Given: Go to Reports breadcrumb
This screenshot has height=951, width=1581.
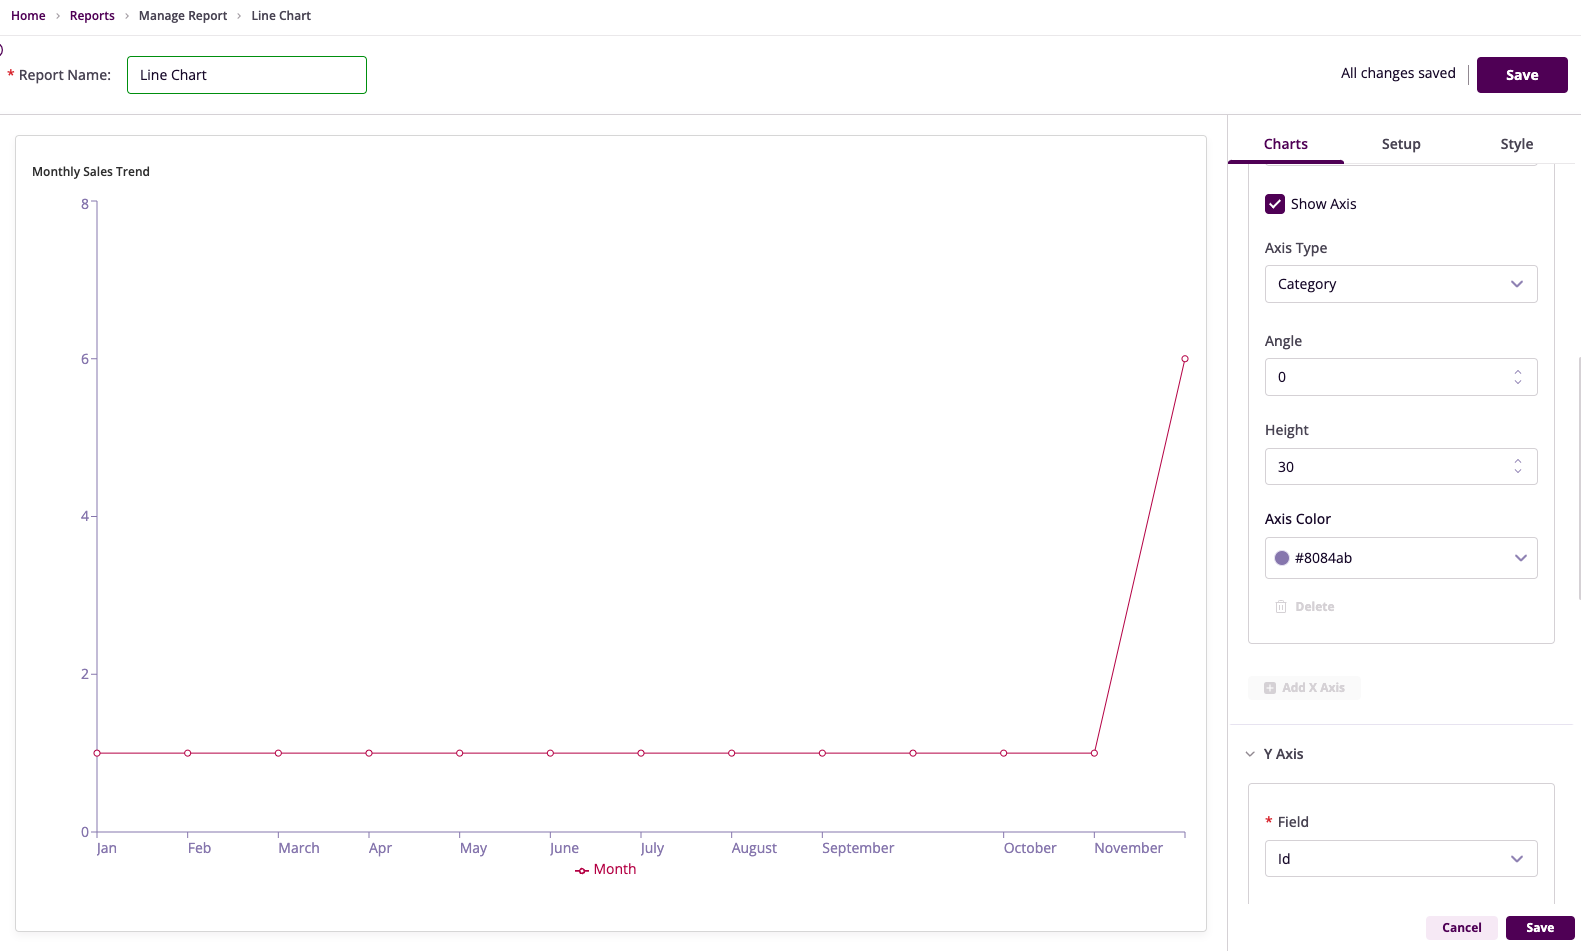Looking at the screenshot, I should (x=92, y=16).
